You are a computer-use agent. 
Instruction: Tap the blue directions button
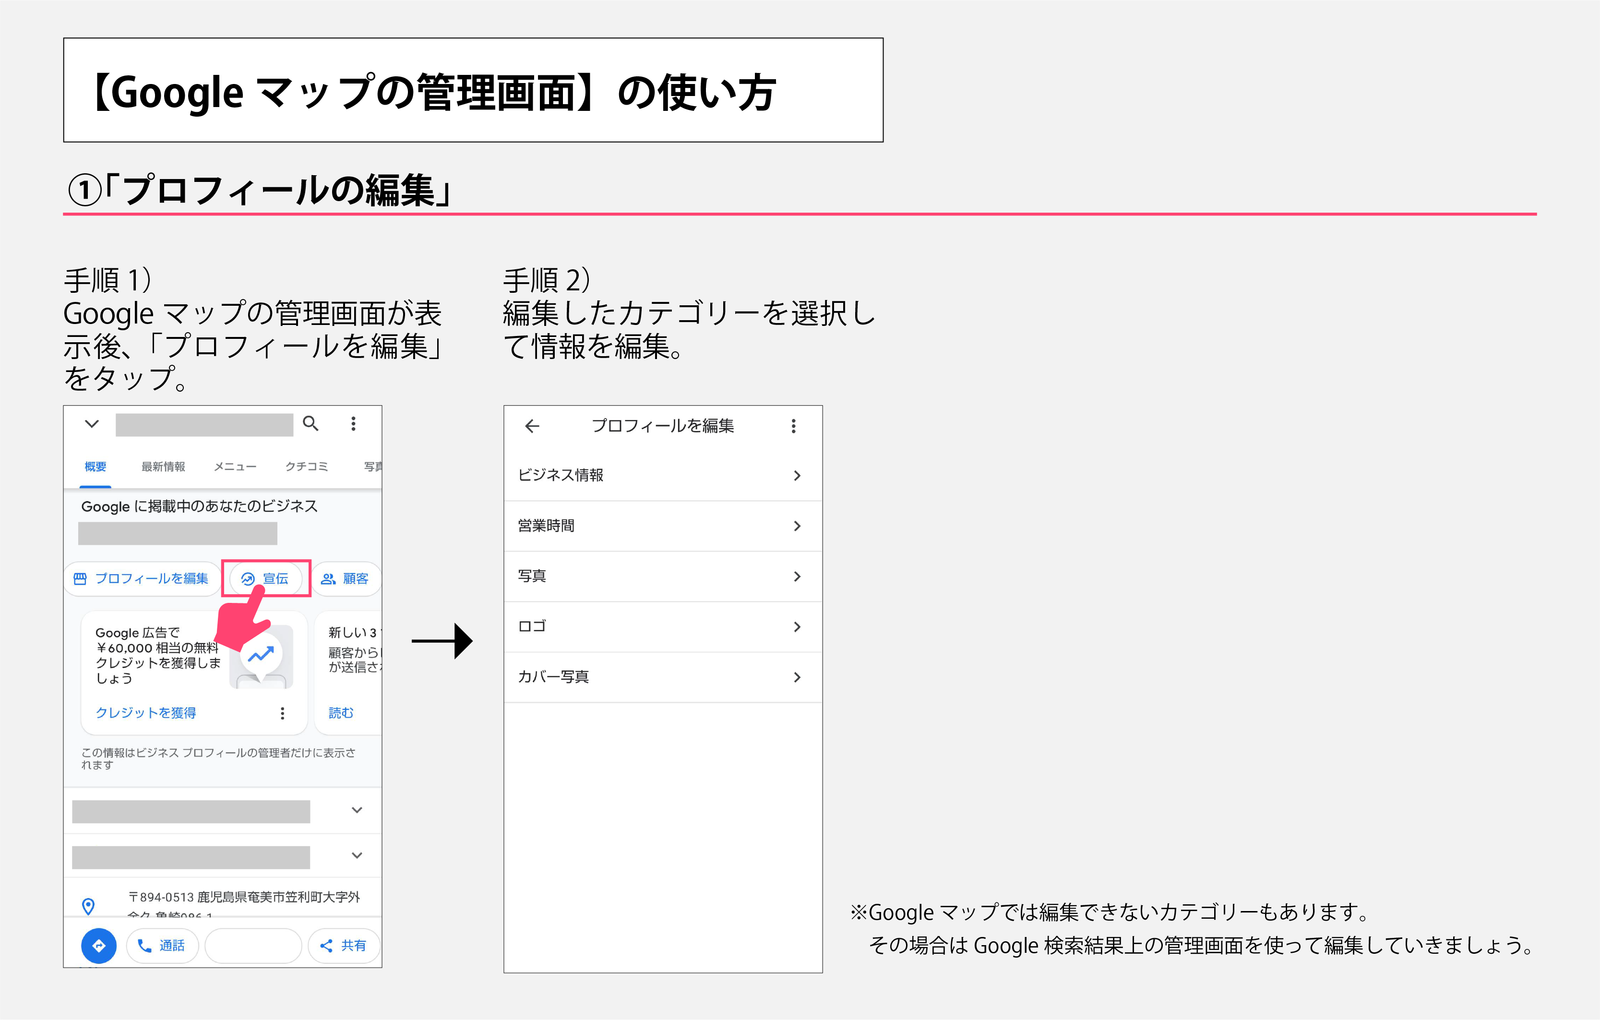point(99,946)
